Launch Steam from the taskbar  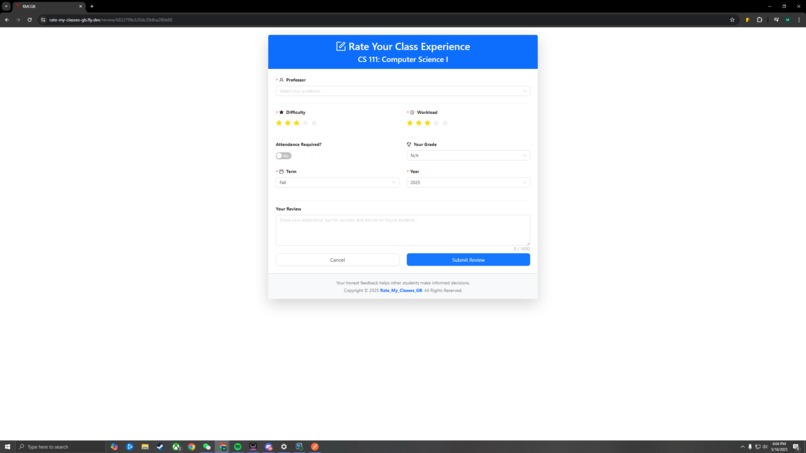pyautogui.click(x=160, y=447)
